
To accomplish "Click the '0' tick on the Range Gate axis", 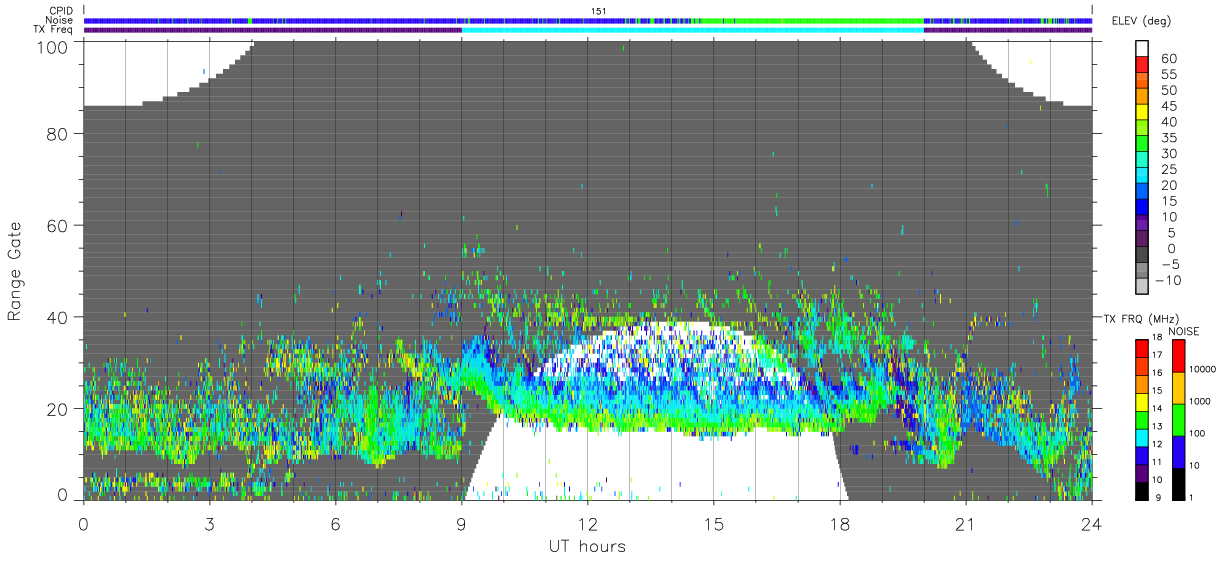I will tap(63, 495).
